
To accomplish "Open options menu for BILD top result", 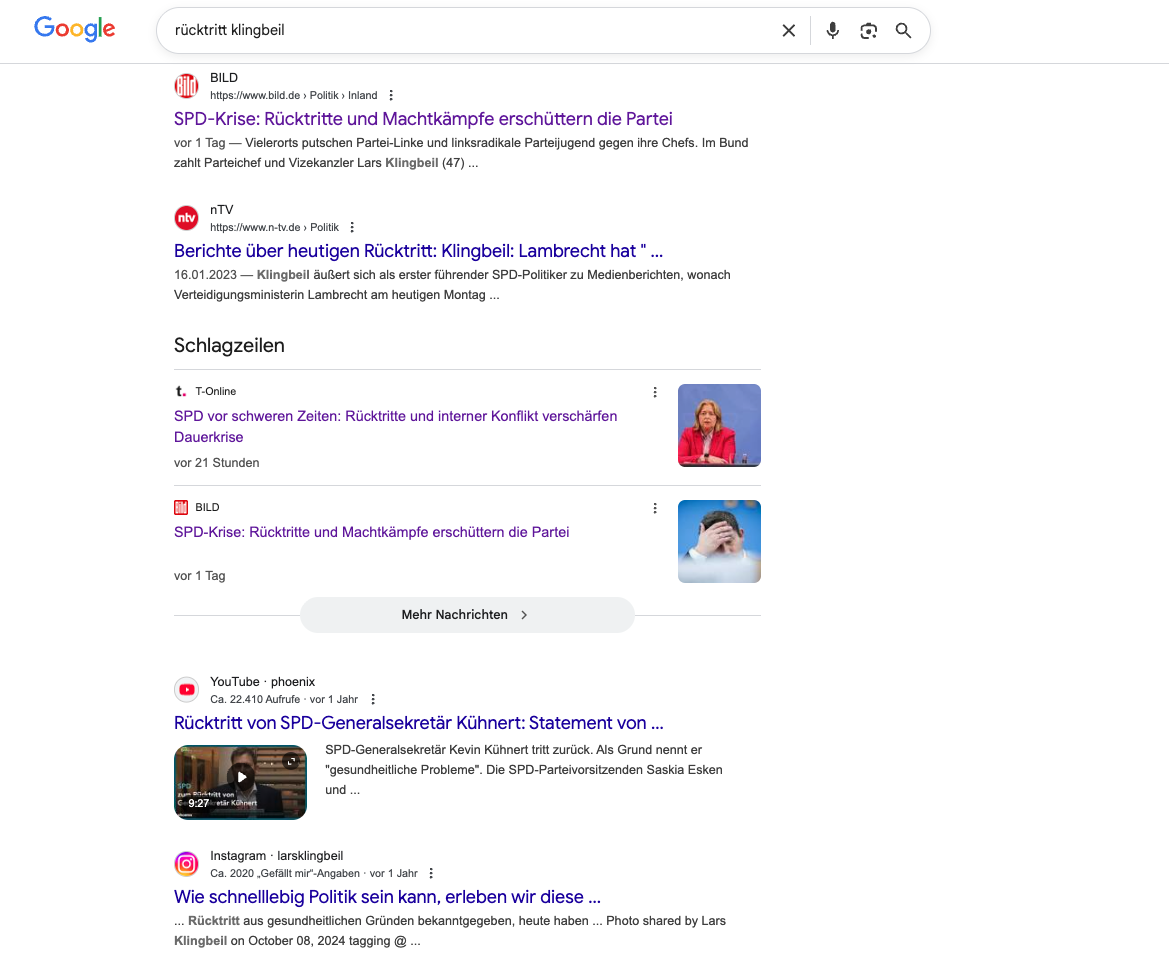I will (x=391, y=95).
